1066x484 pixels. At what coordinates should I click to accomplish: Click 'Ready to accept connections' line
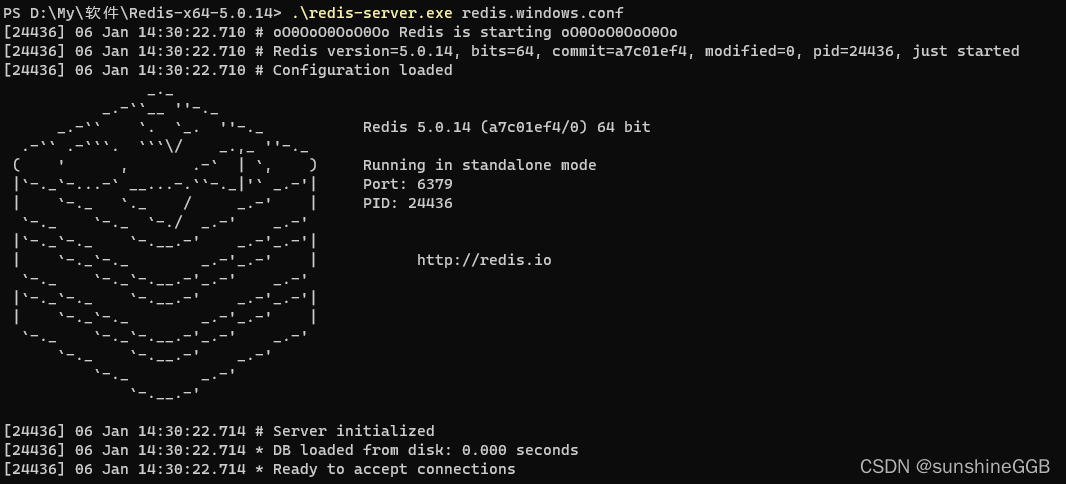point(259,468)
